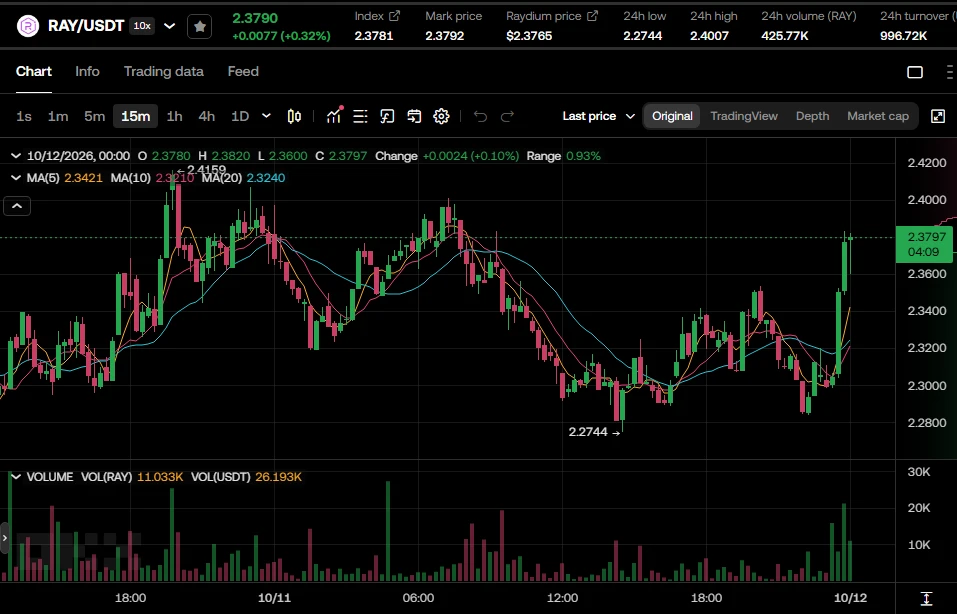
Task: Open the more timeframes dropdown after 1D
Action: click(266, 115)
